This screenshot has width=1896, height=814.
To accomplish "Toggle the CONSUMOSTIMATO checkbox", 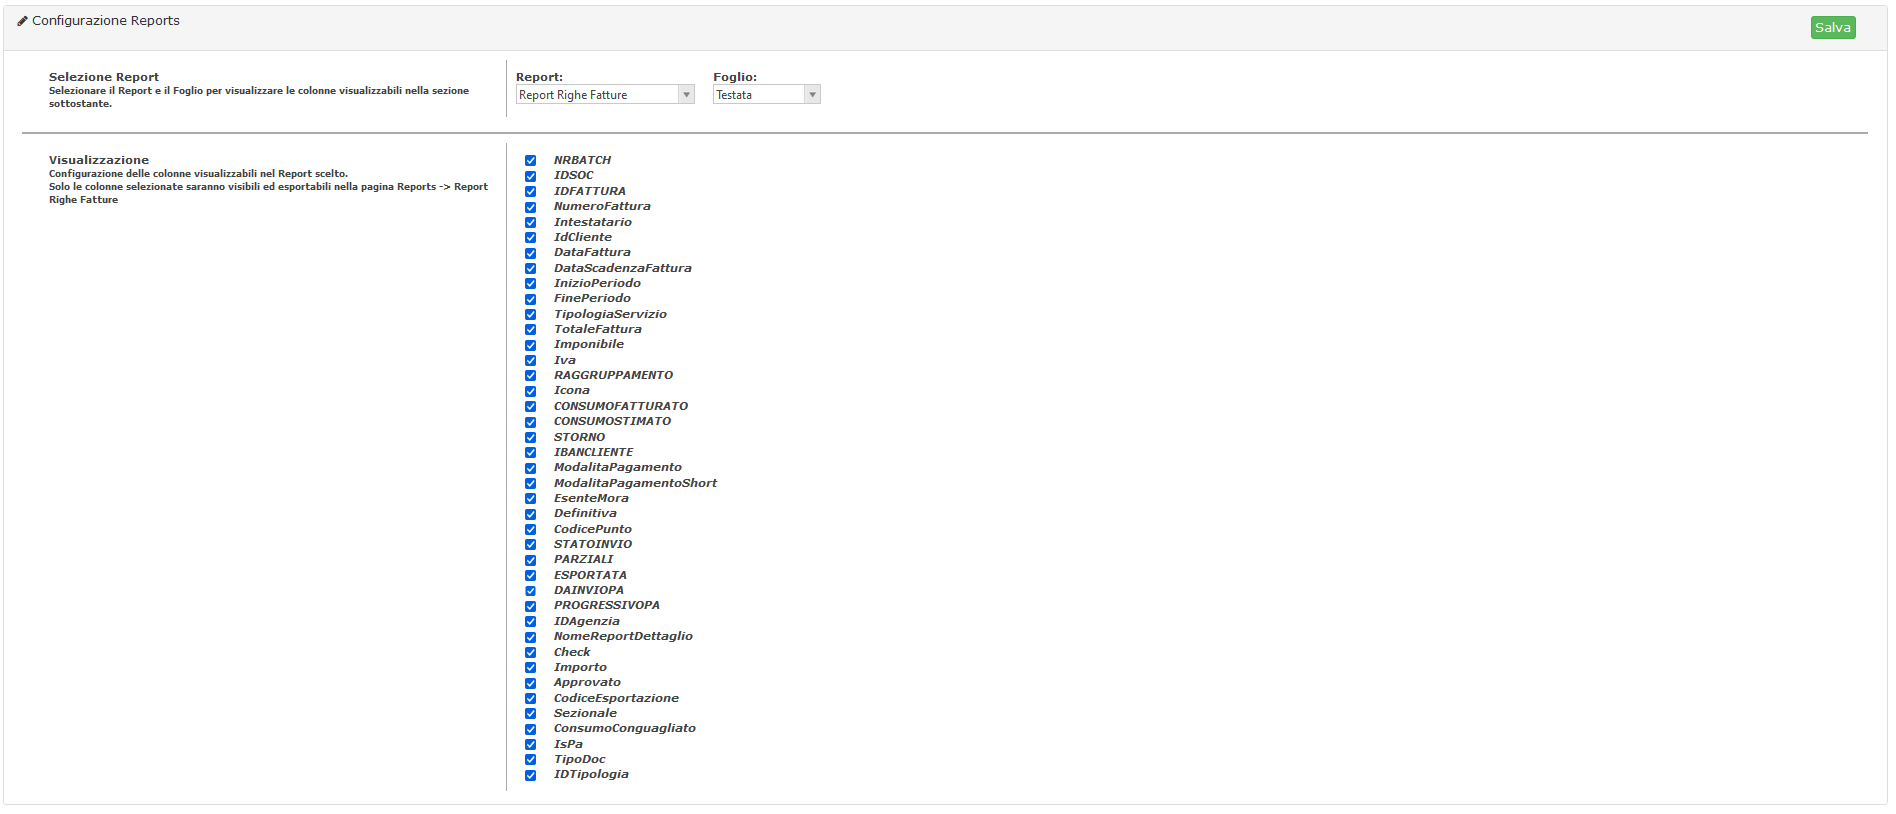I will pyautogui.click(x=530, y=422).
